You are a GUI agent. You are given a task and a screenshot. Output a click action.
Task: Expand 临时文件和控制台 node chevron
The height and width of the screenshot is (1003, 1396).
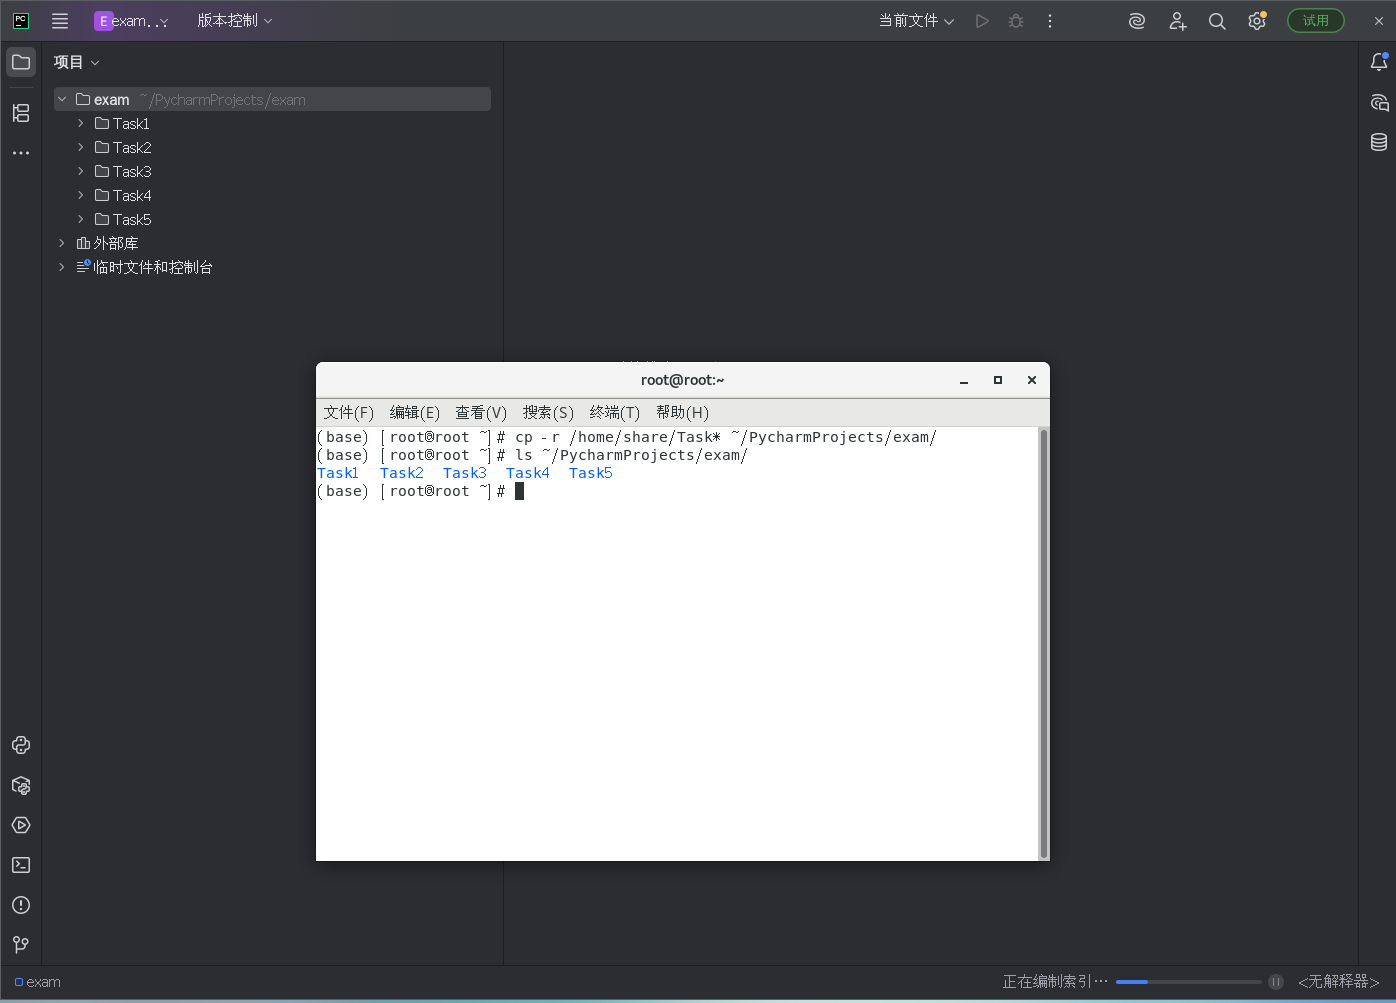62,268
